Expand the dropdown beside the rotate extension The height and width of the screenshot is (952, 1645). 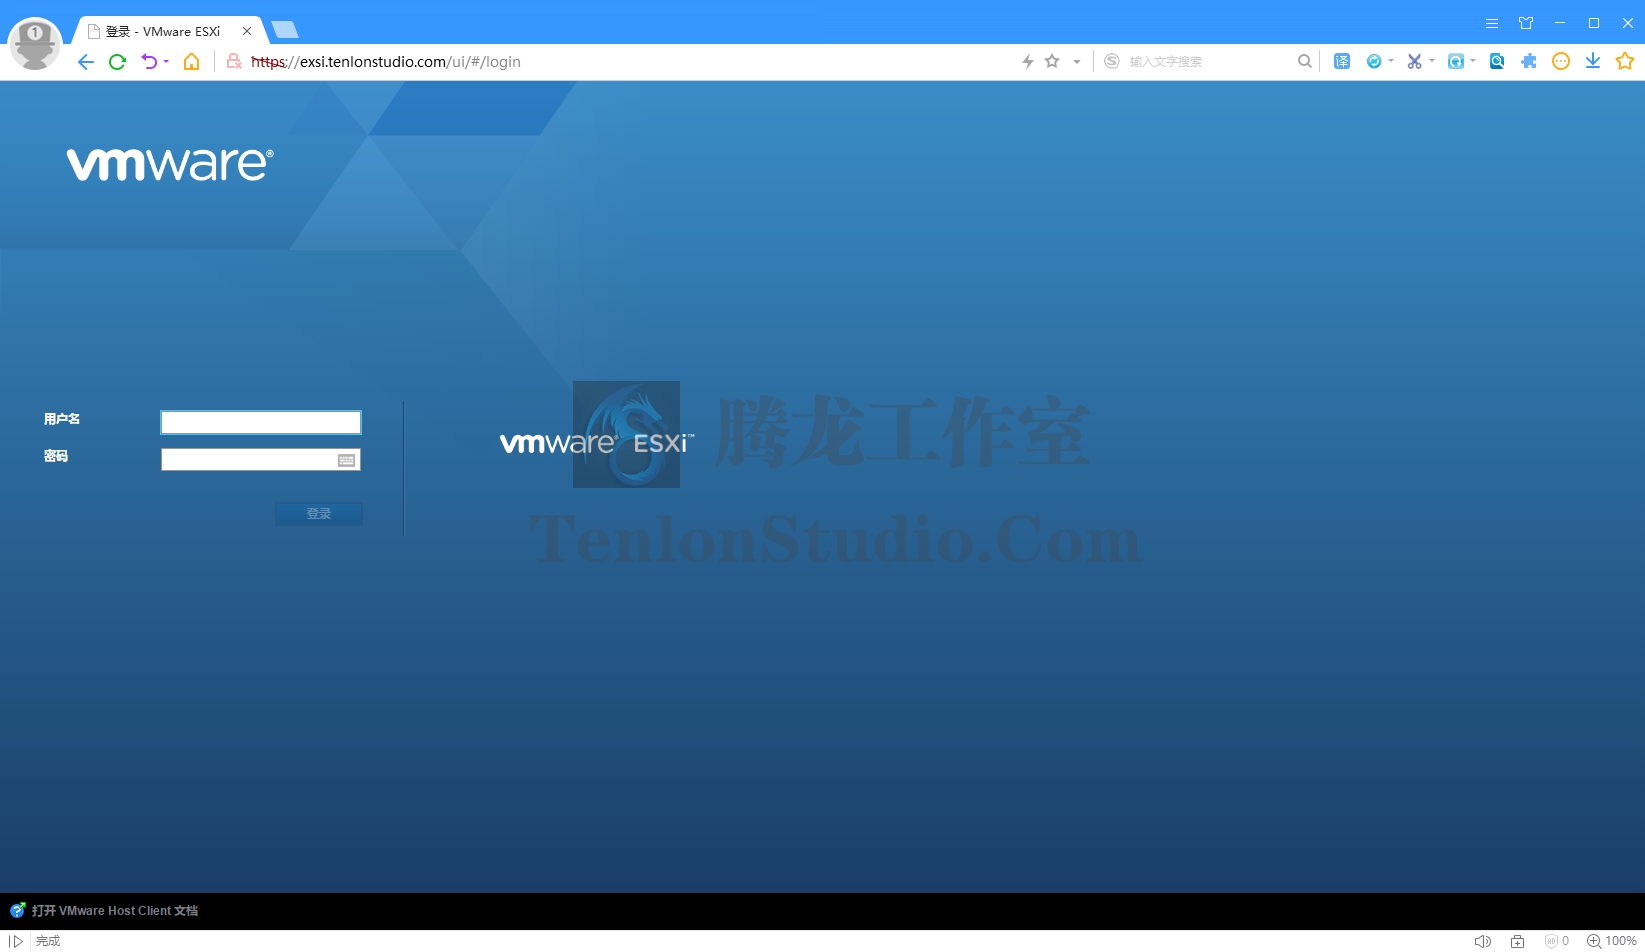coord(1473,62)
